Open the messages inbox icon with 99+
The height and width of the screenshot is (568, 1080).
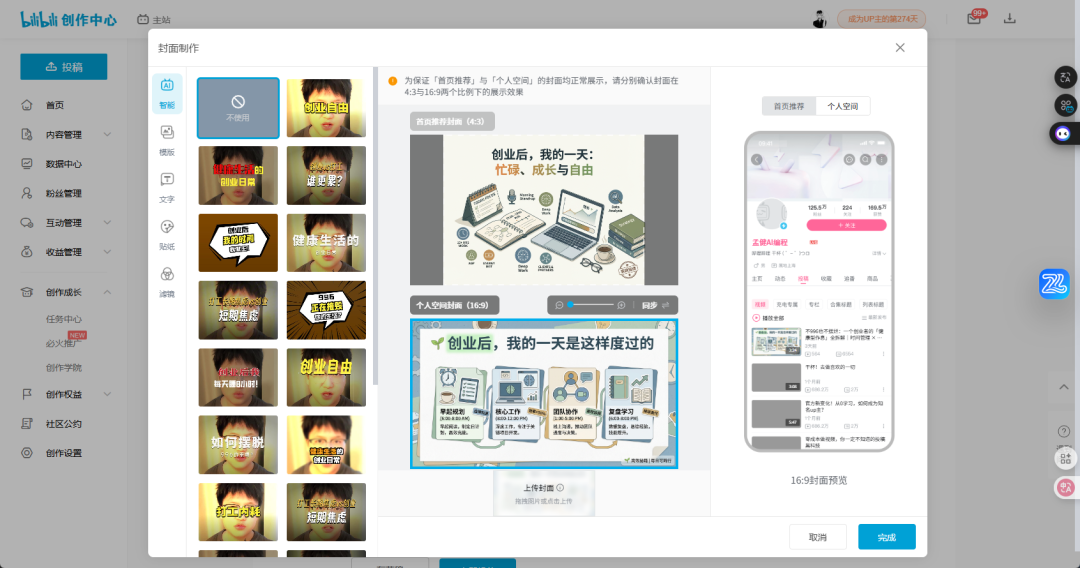[974, 19]
